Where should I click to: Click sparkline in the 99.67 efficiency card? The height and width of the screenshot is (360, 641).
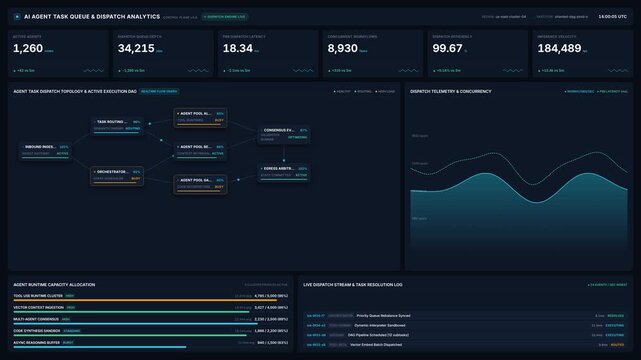[513, 71]
